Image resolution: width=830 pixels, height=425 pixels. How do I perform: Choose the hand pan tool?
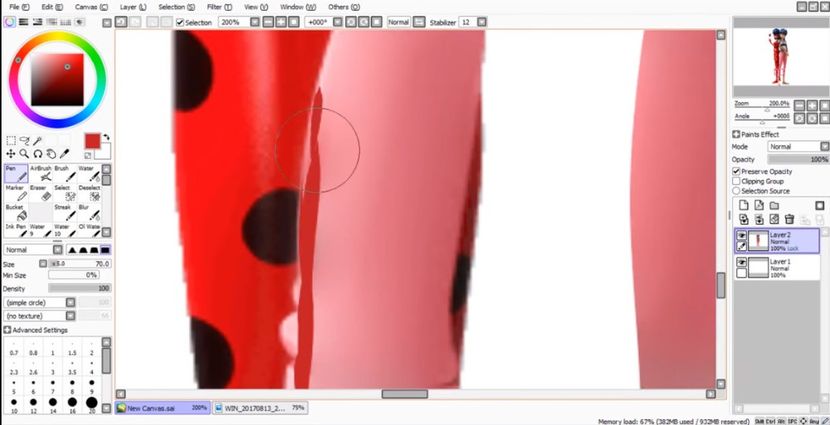(51, 154)
